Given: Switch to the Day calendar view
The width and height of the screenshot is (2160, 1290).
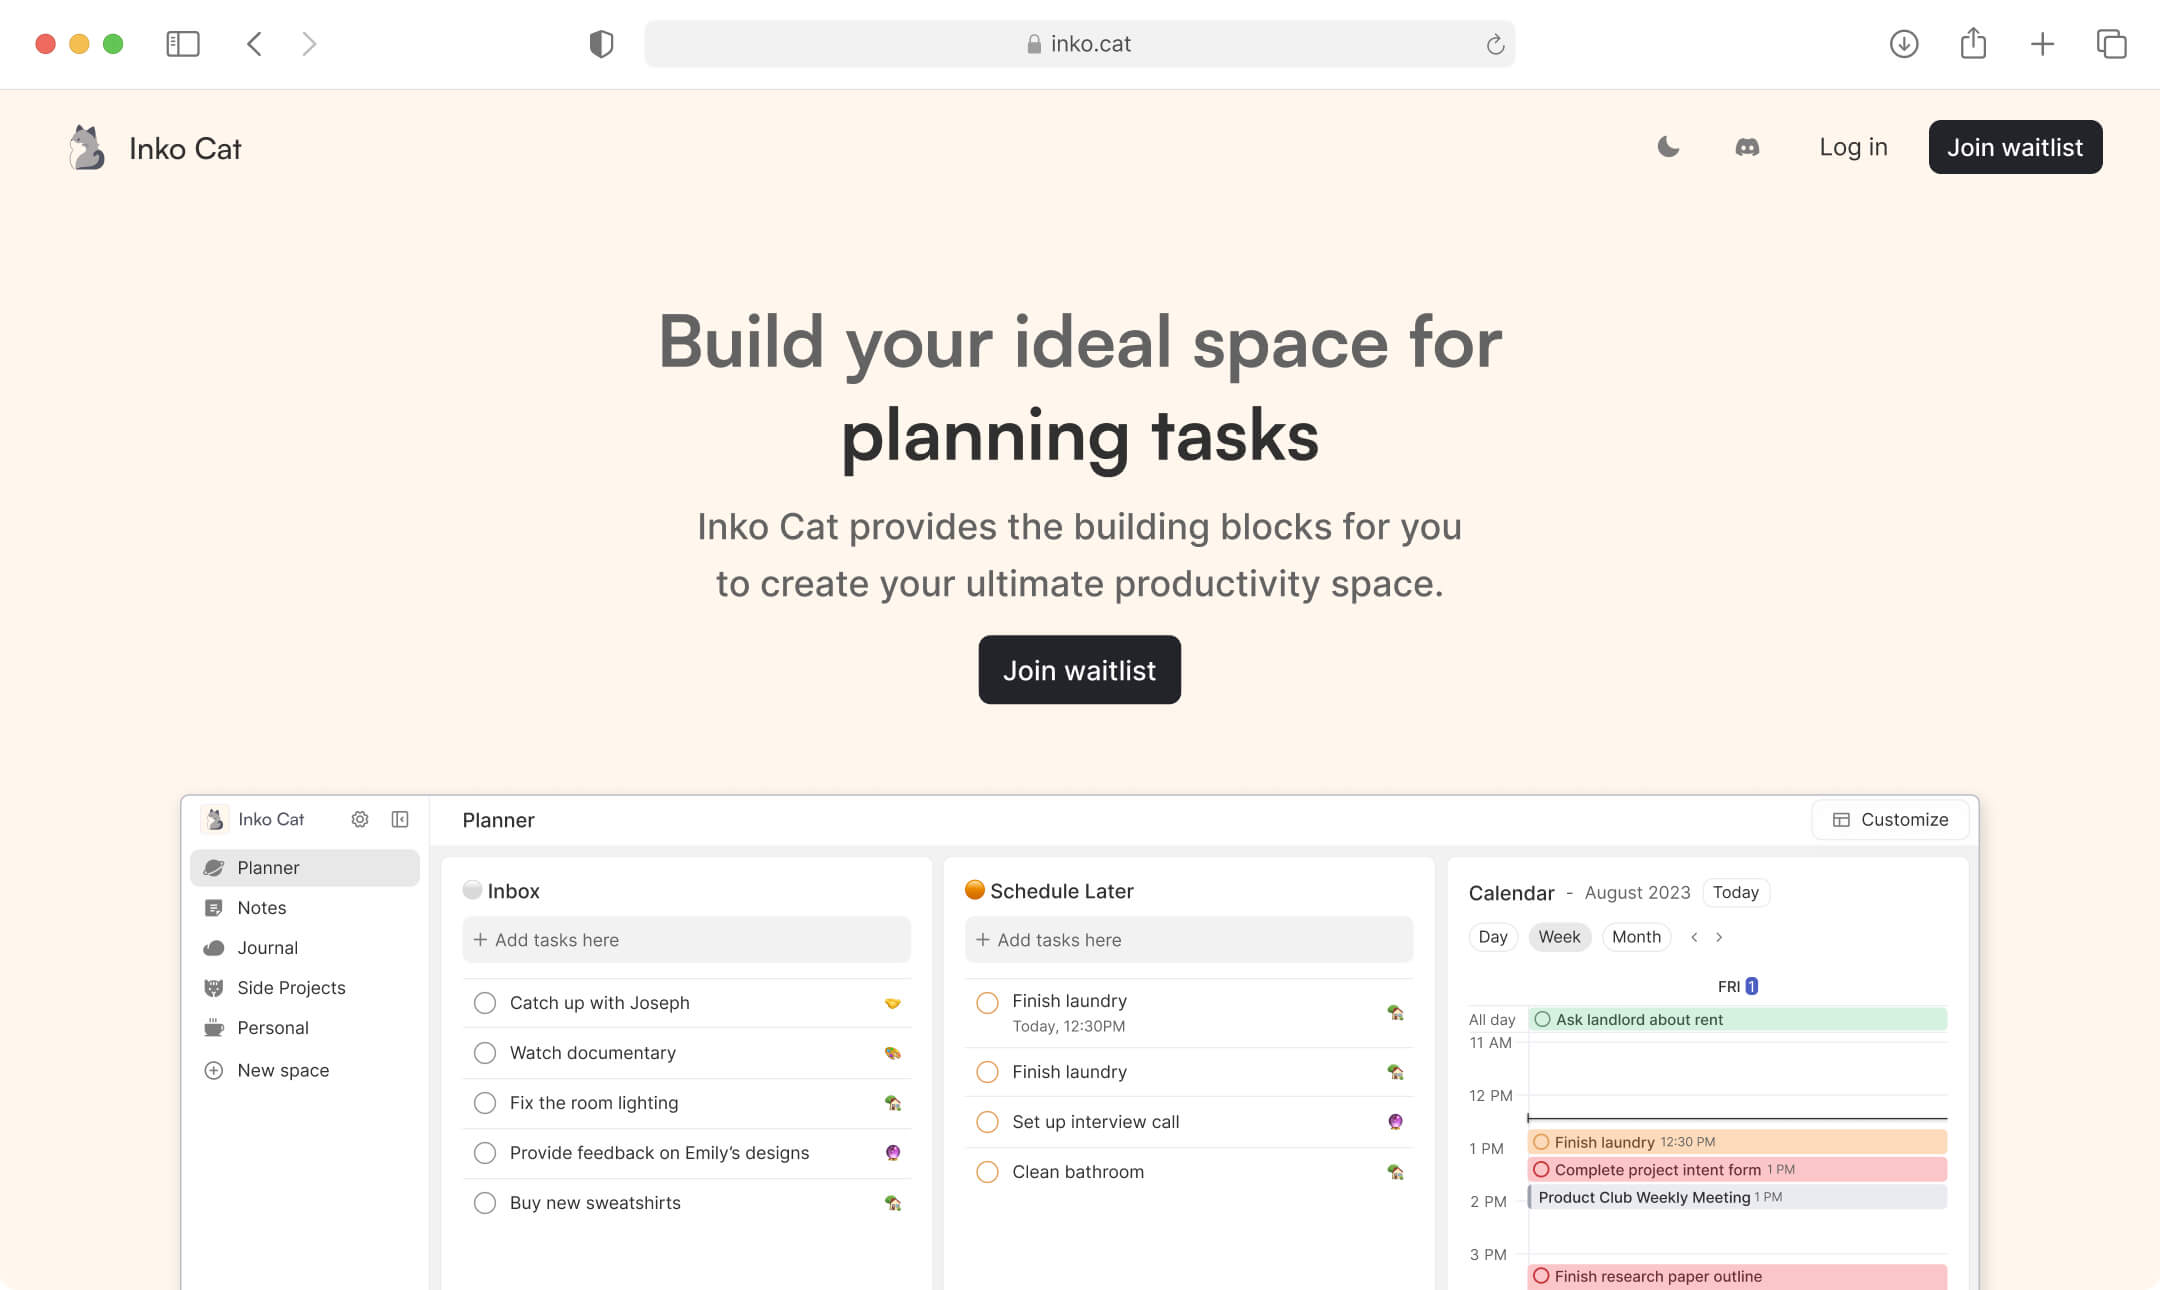Looking at the screenshot, I should (x=1492, y=937).
